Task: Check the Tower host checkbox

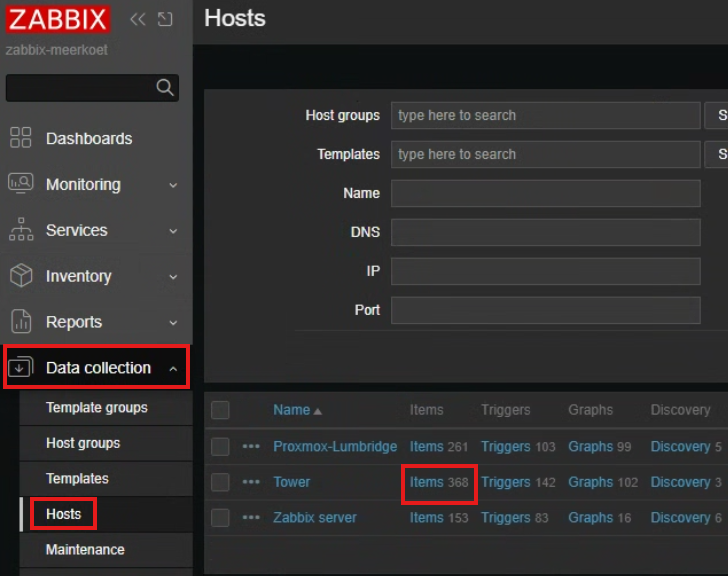Action: 220,482
